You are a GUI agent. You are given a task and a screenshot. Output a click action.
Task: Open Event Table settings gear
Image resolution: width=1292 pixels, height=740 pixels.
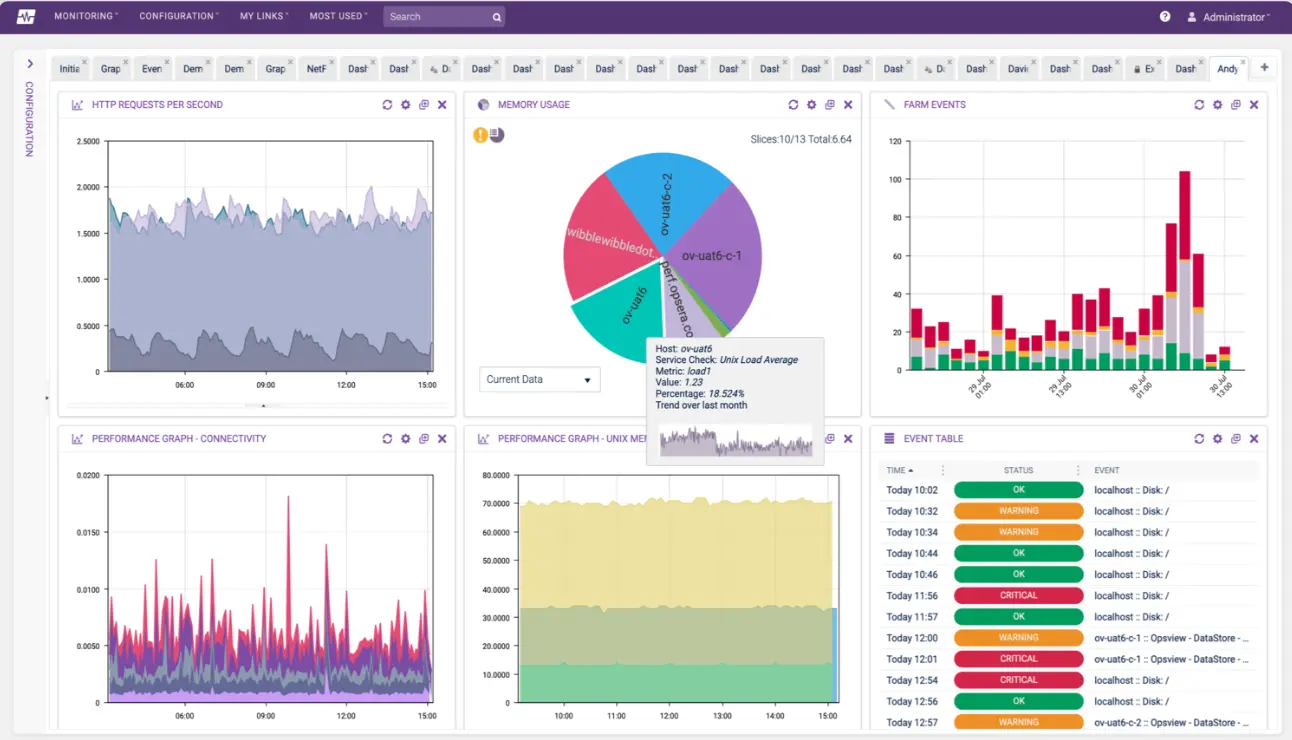tap(1217, 438)
